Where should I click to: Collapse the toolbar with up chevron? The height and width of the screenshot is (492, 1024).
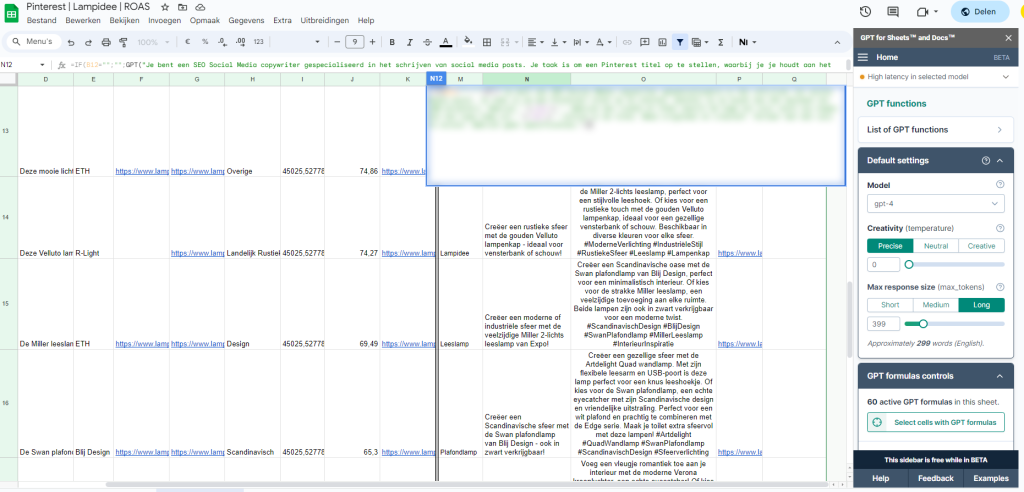(x=838, y=42)
